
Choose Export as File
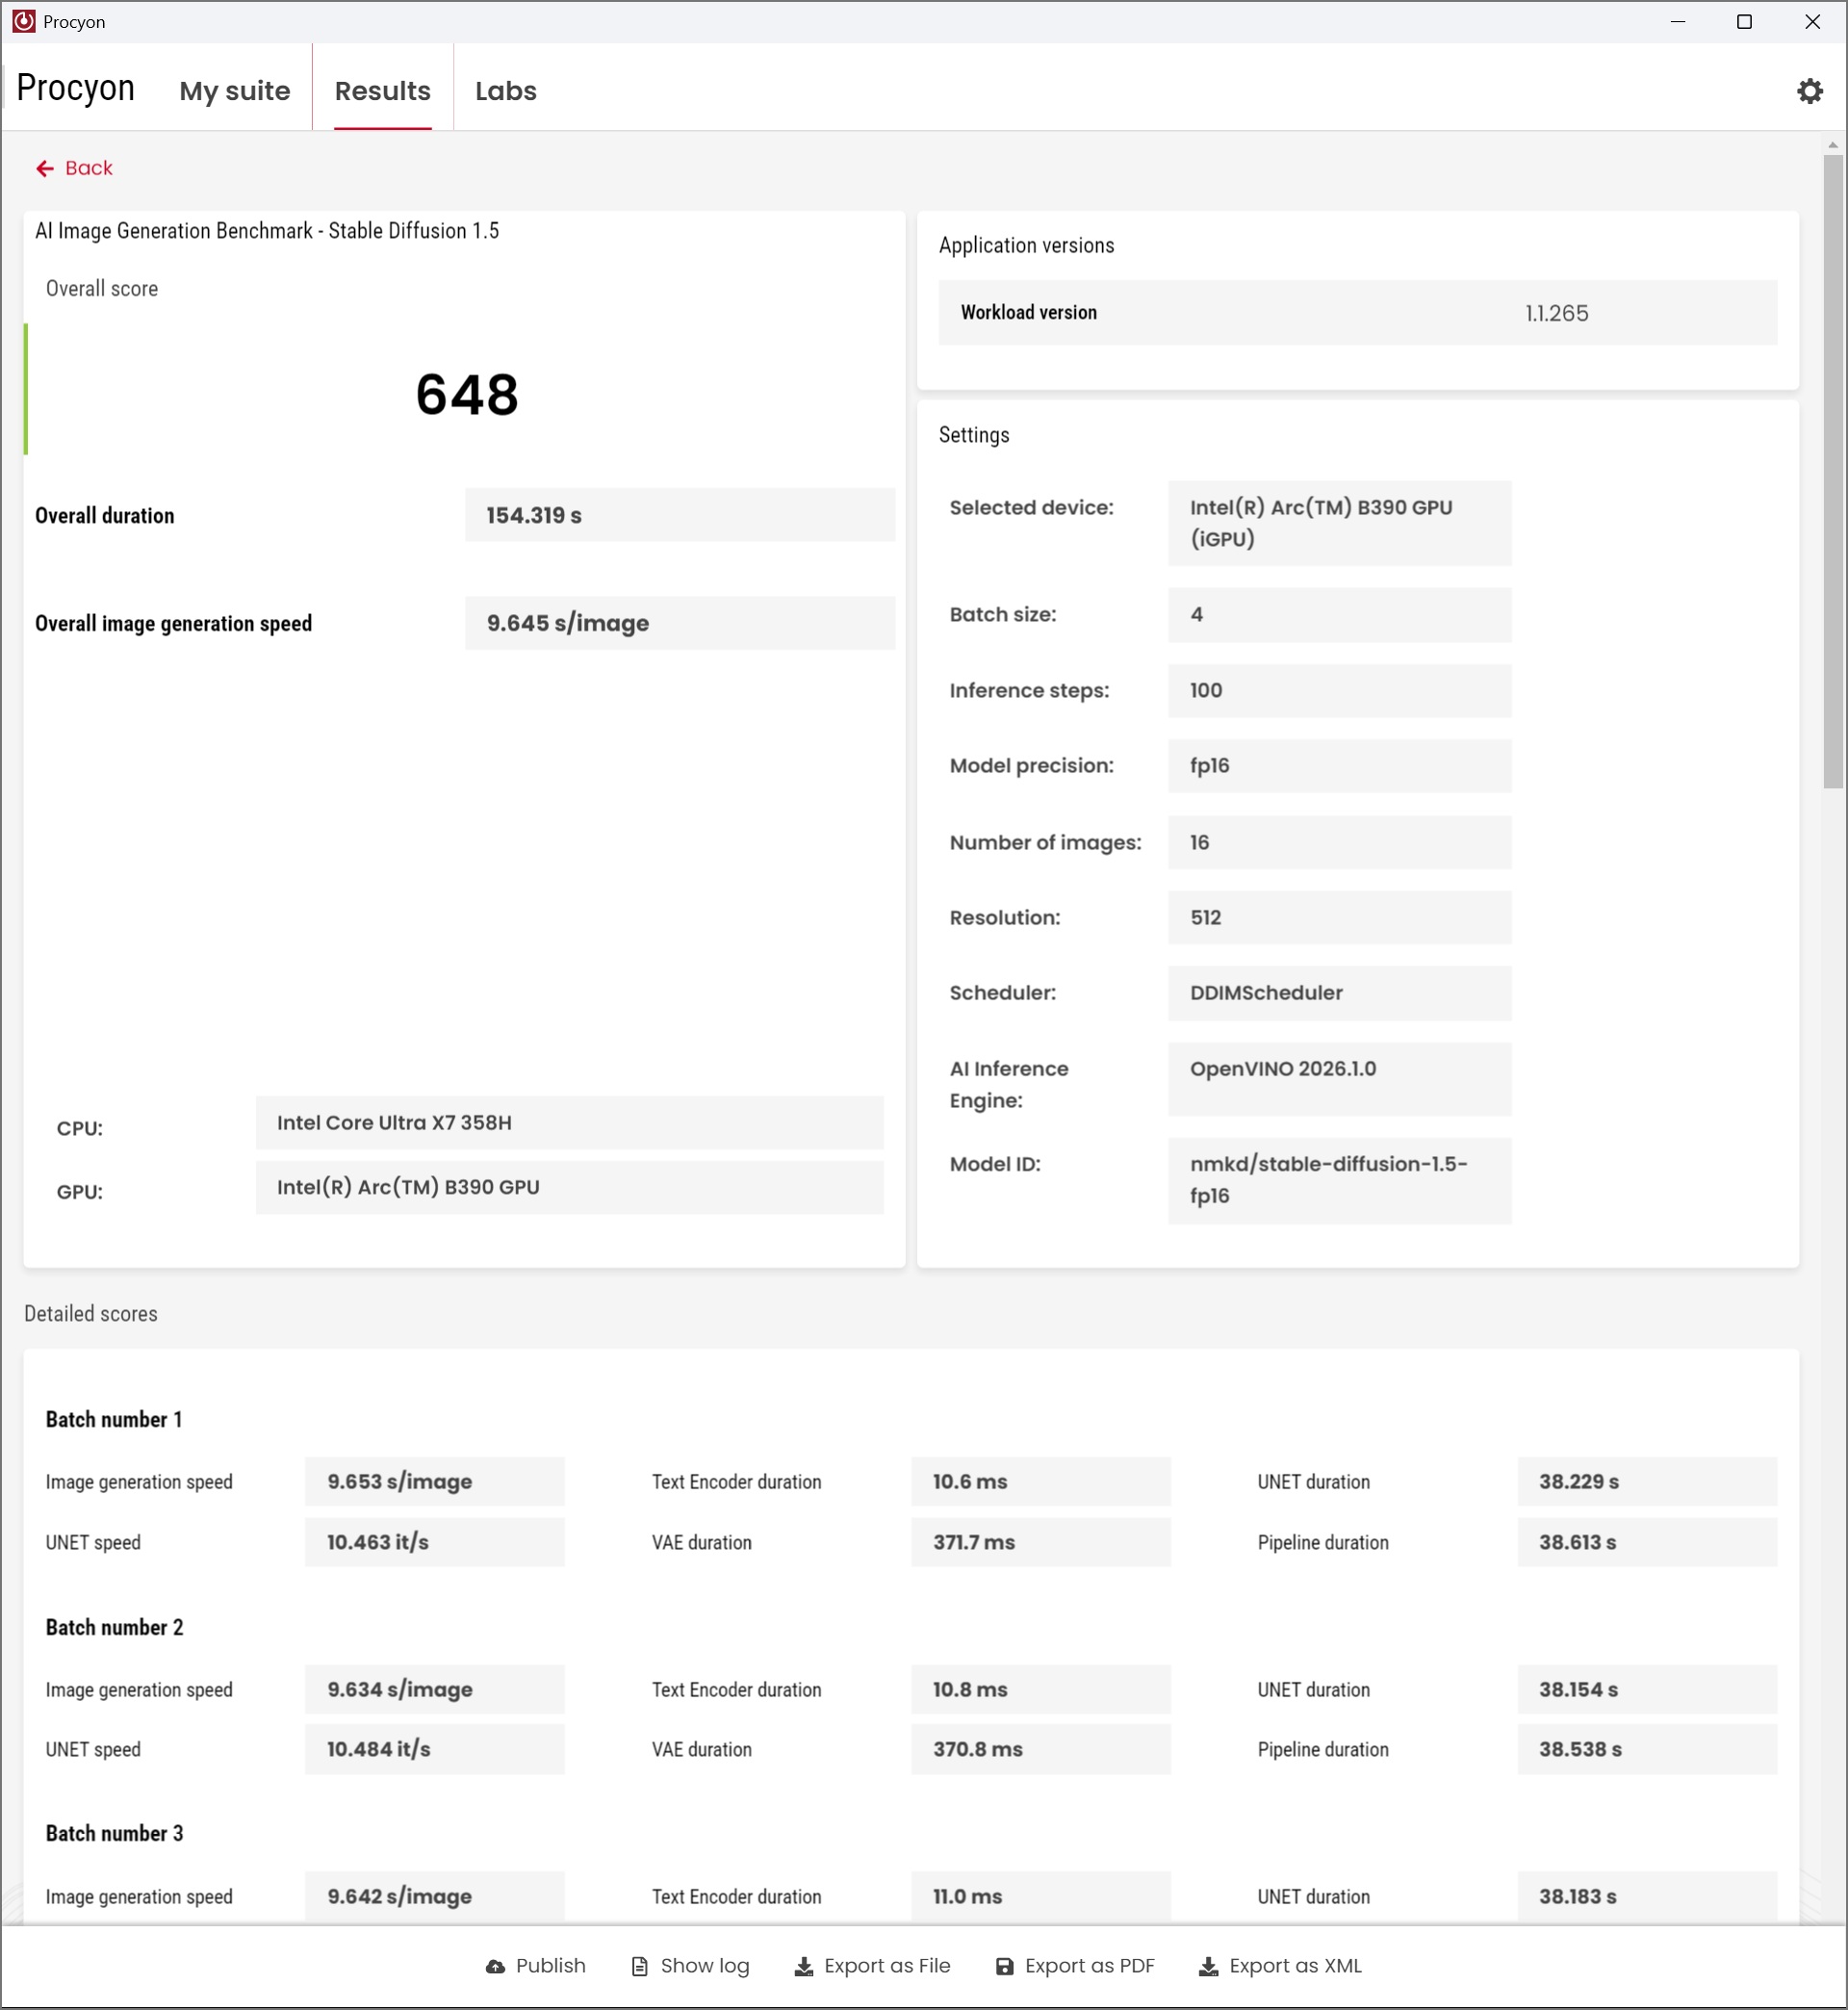point(872,1966)
